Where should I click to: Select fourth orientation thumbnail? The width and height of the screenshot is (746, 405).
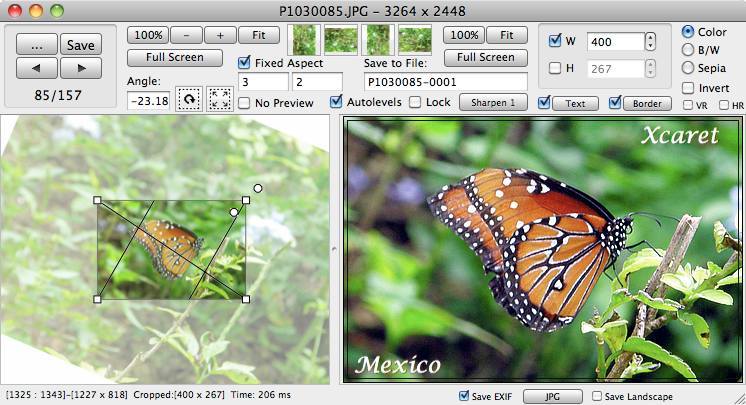(x=415, y=40)
